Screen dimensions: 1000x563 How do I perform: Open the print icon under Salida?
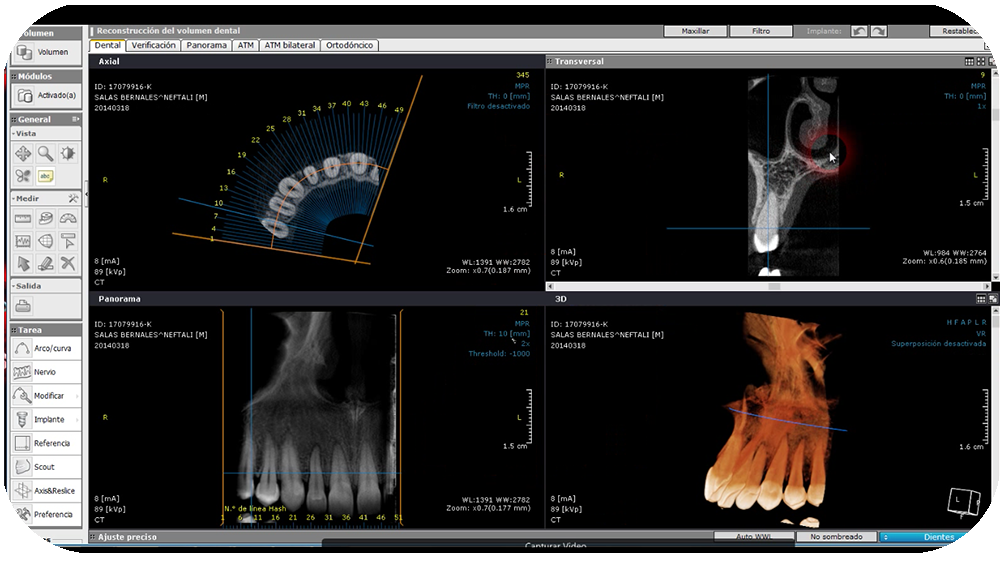point(23,307)
